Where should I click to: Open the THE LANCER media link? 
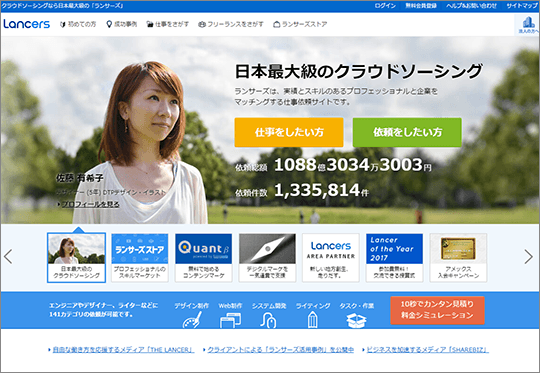click(x=123, y=350)
